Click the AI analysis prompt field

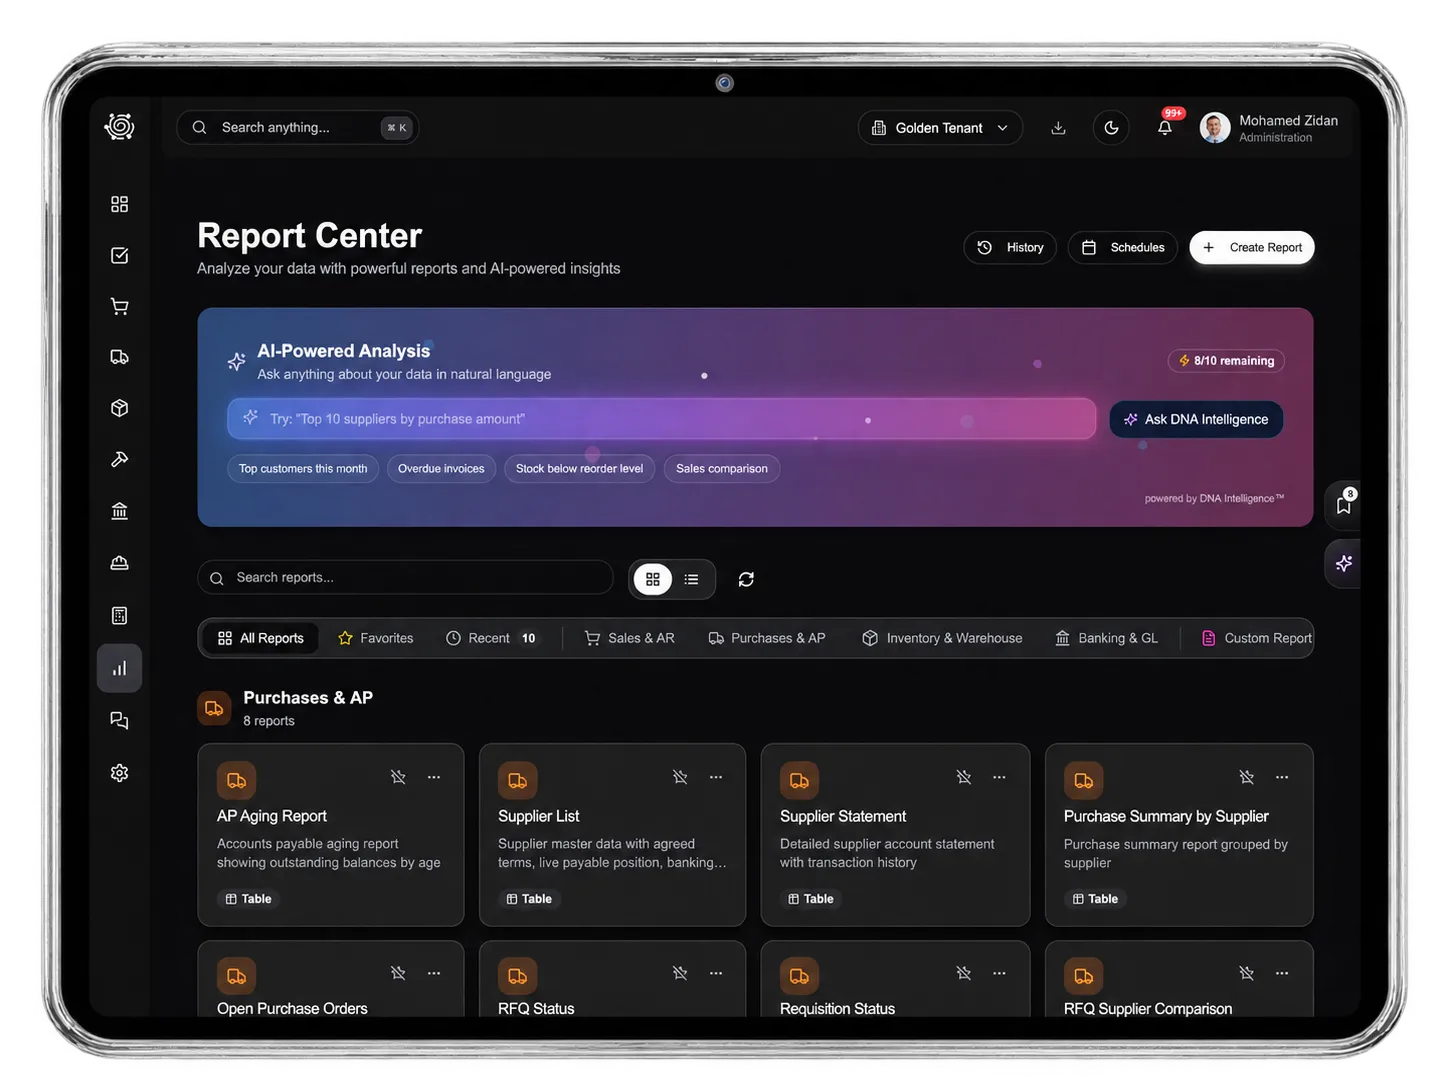coord(662,419)
